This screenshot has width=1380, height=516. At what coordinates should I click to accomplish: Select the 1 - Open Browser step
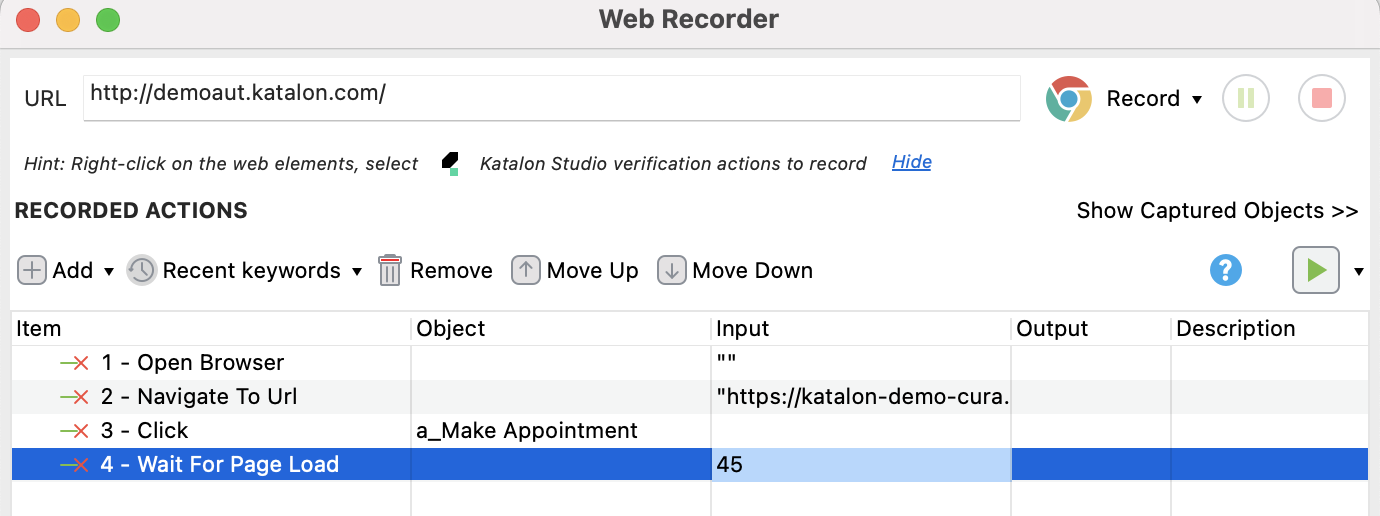[x=193, y=363]
